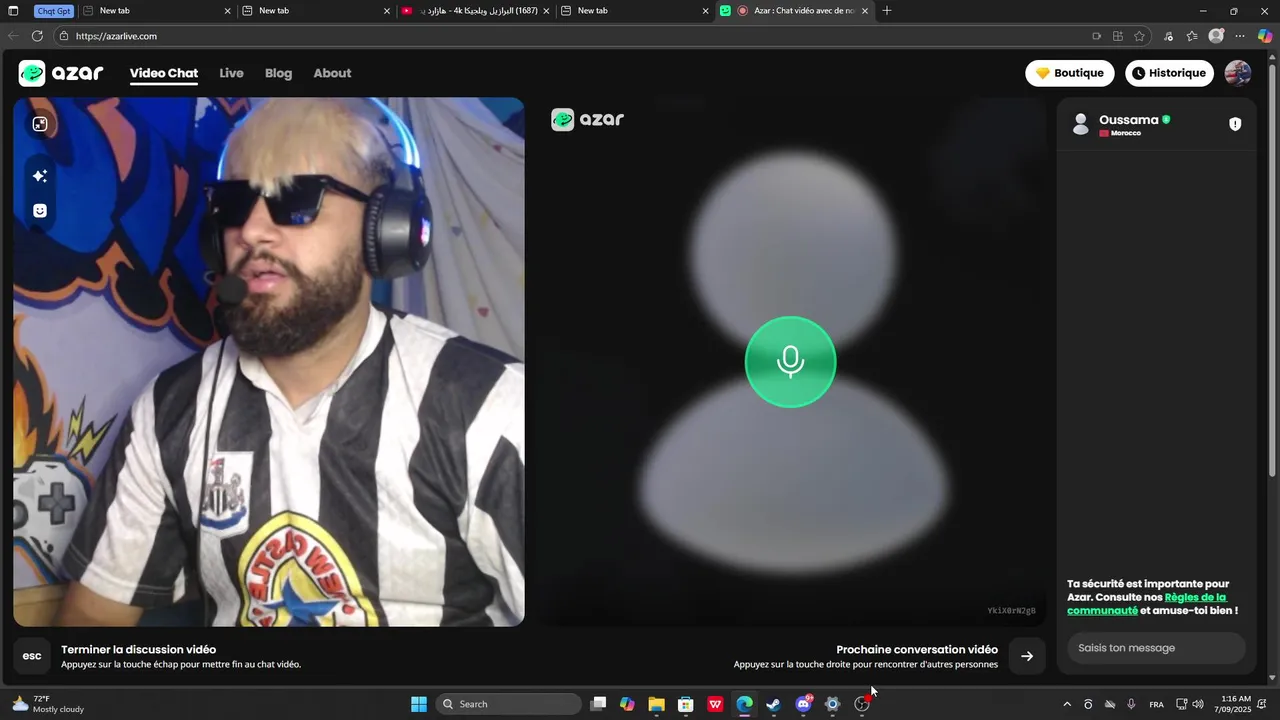Click the name Oussama in the chat panel

click(x=1128, y=120)
